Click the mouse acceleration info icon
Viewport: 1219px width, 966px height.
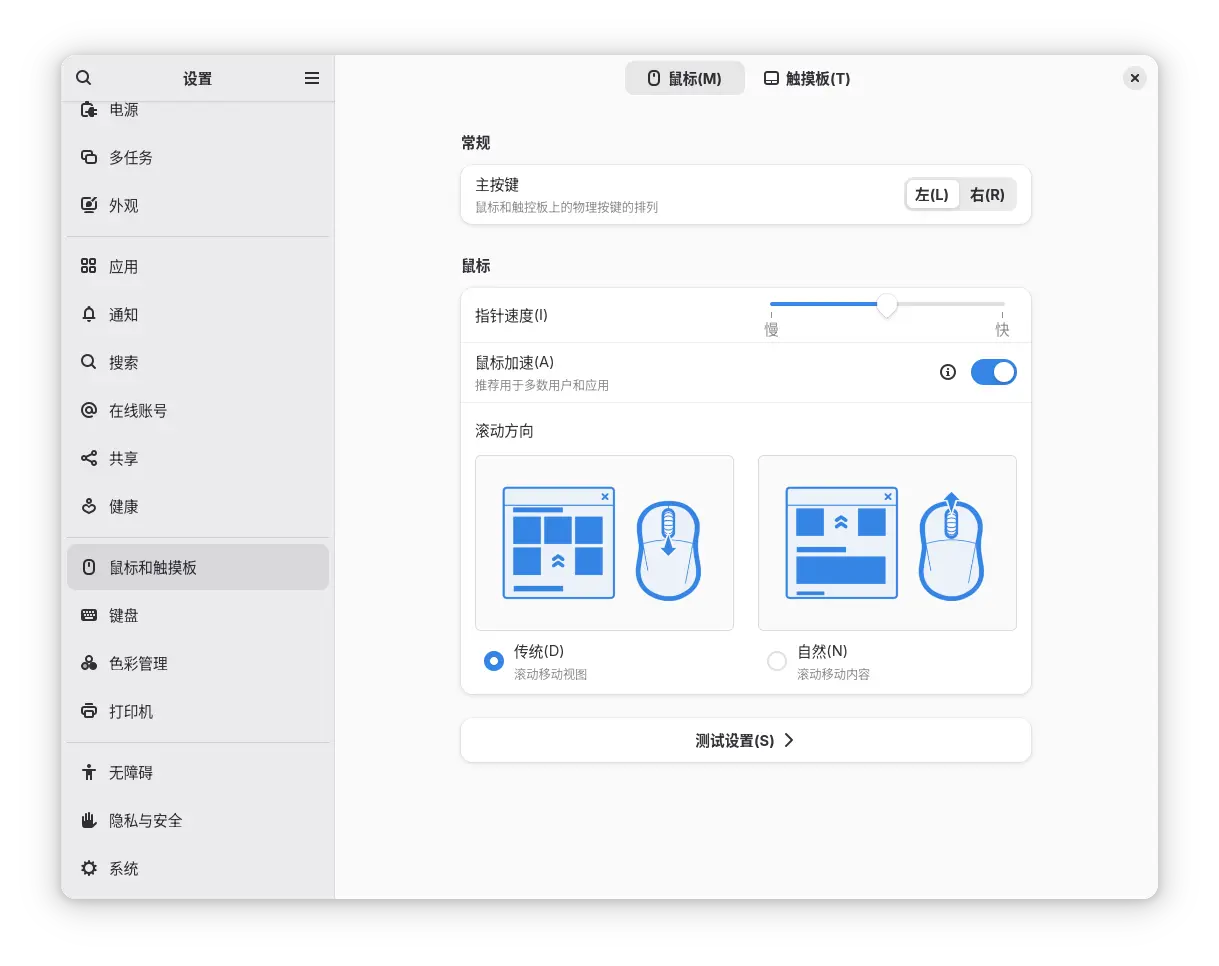[x=948, y=372]
